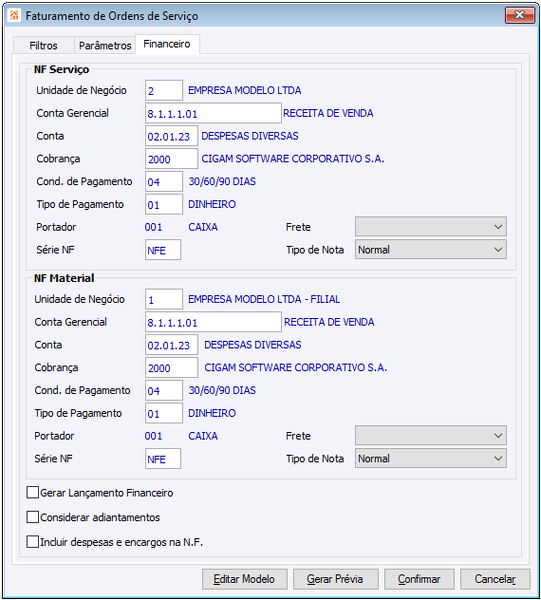The image size is (541, 600).
Task: Confirm with the Confirmar button
Action: click(x=419, y=579)
